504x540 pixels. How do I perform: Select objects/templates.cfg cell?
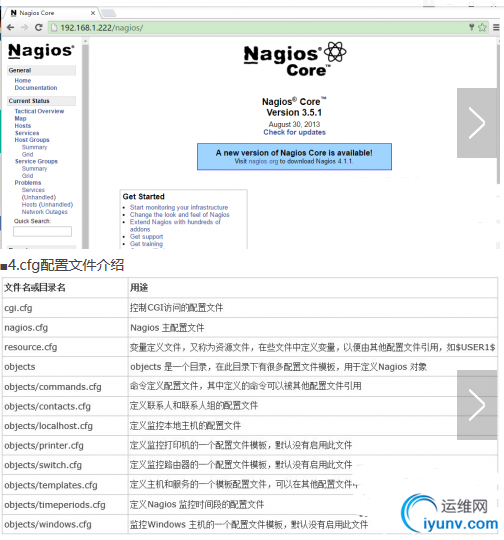click(65, 485)
